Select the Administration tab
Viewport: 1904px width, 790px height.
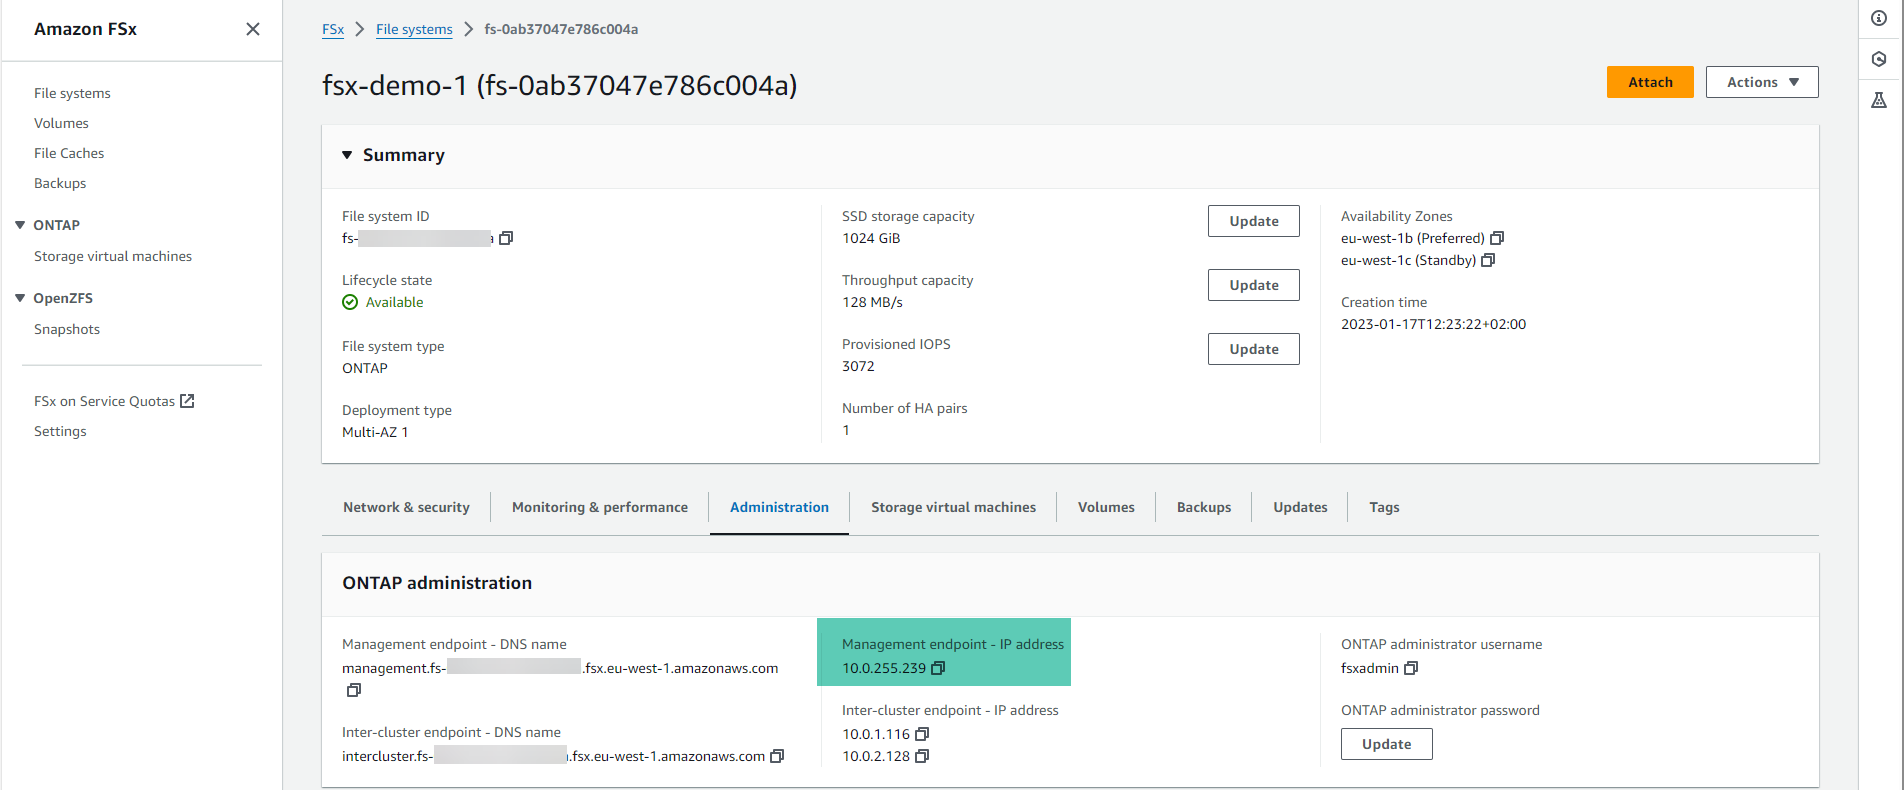(779, 507)
